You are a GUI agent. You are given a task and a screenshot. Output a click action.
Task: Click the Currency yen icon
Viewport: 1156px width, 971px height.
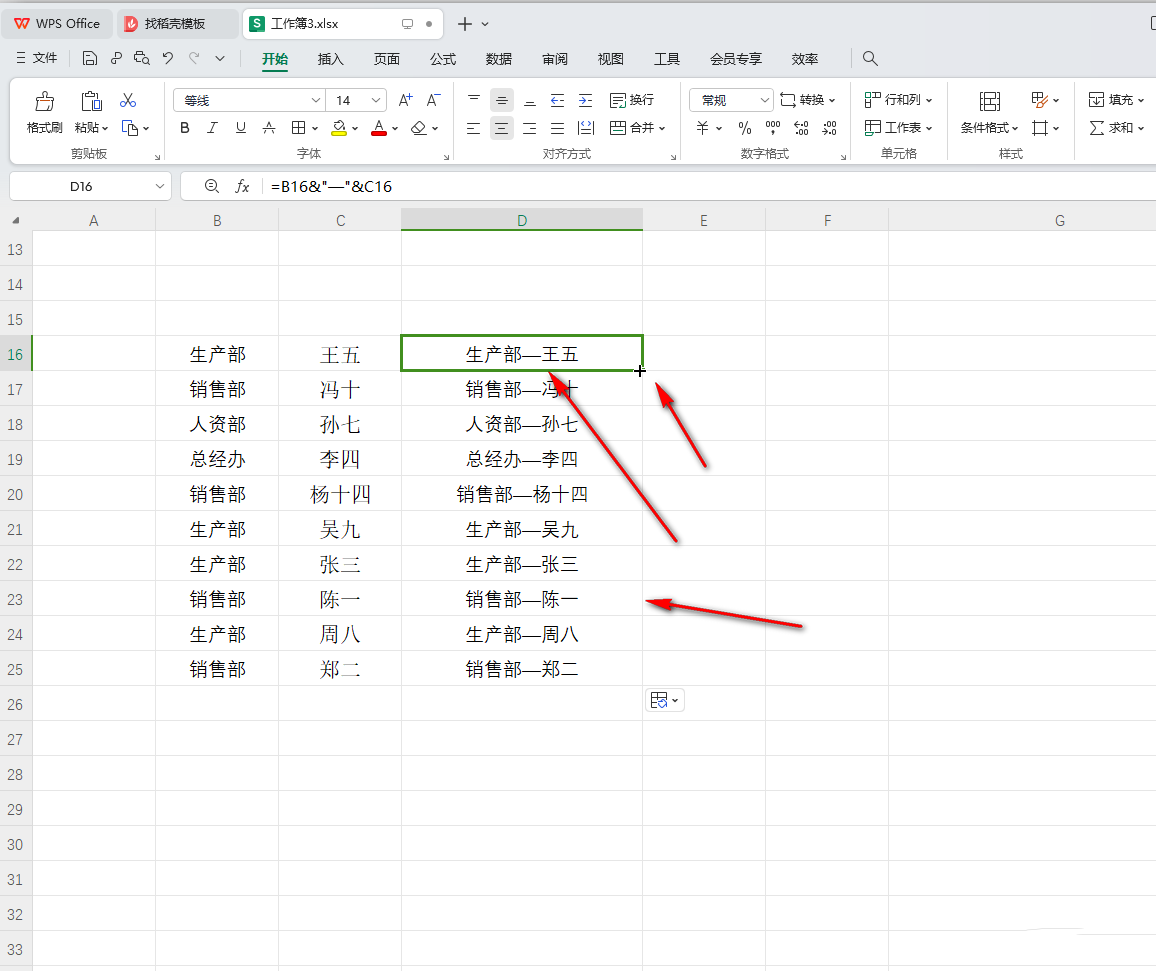click(x=702, y=128)
